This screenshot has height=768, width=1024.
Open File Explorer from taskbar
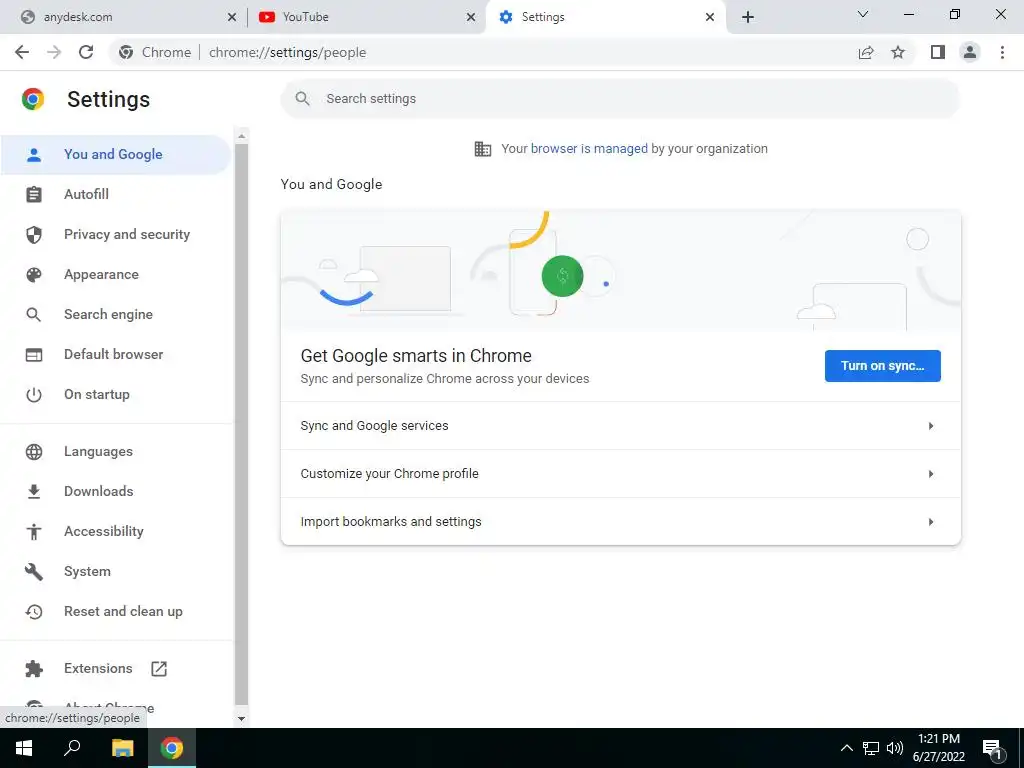click(x=122, y=748)
